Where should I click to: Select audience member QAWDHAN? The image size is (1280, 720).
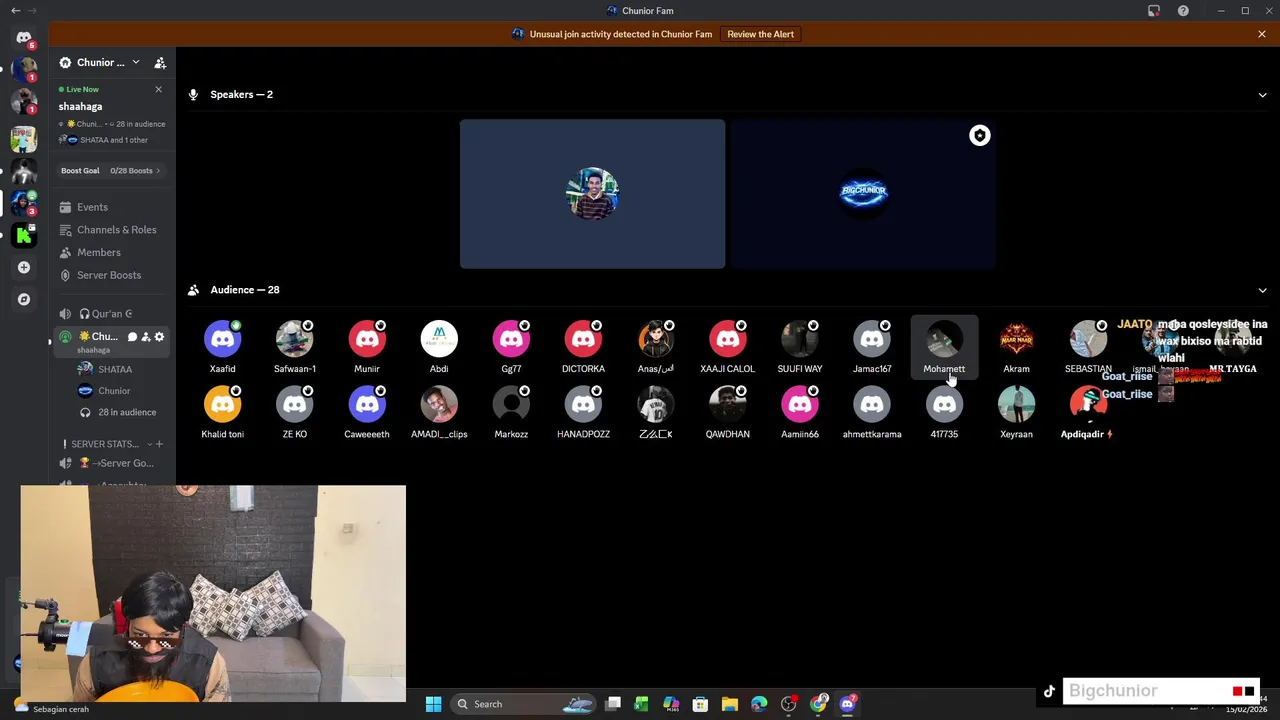pyautogui.click(x=728, y=412)
